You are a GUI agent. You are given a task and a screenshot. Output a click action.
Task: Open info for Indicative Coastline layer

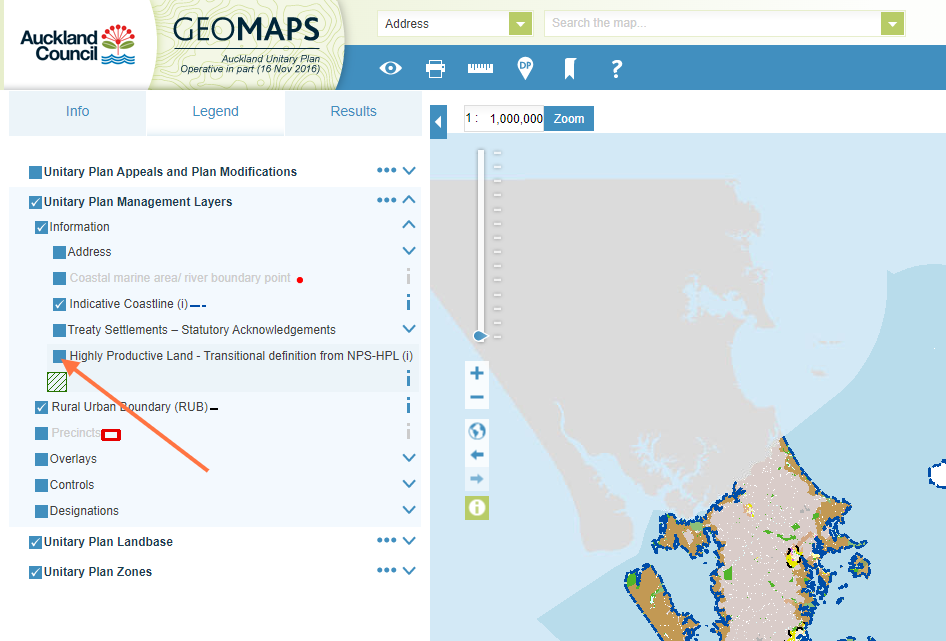(408, 302)
